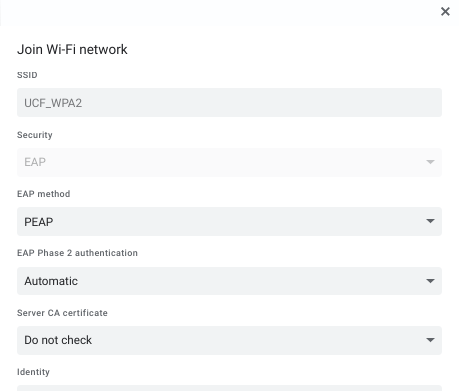The width and height of the screenshot is (459, 391).
Task: Open the EAP method dropdown
Action: 229,222
